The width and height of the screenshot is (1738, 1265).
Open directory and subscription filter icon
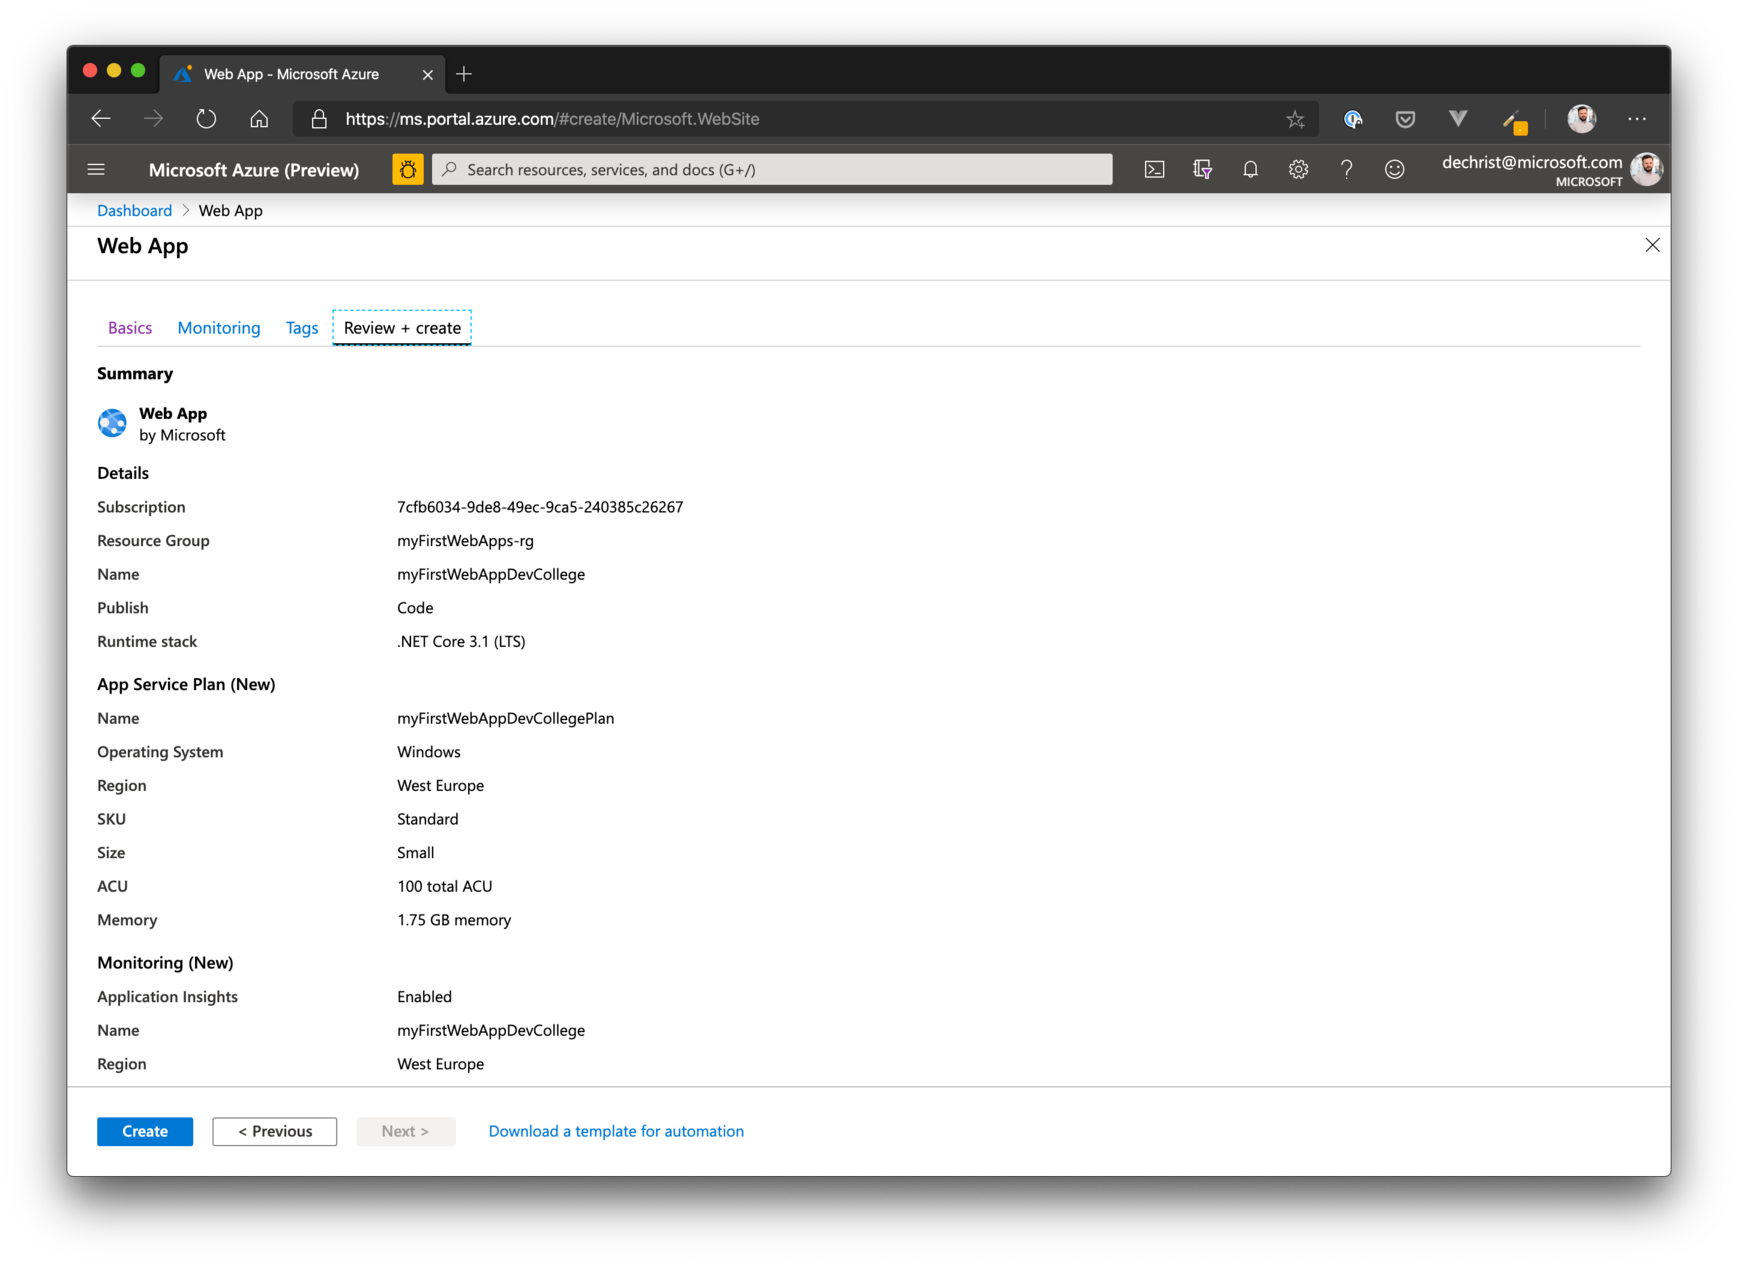tap(1202, 170)
